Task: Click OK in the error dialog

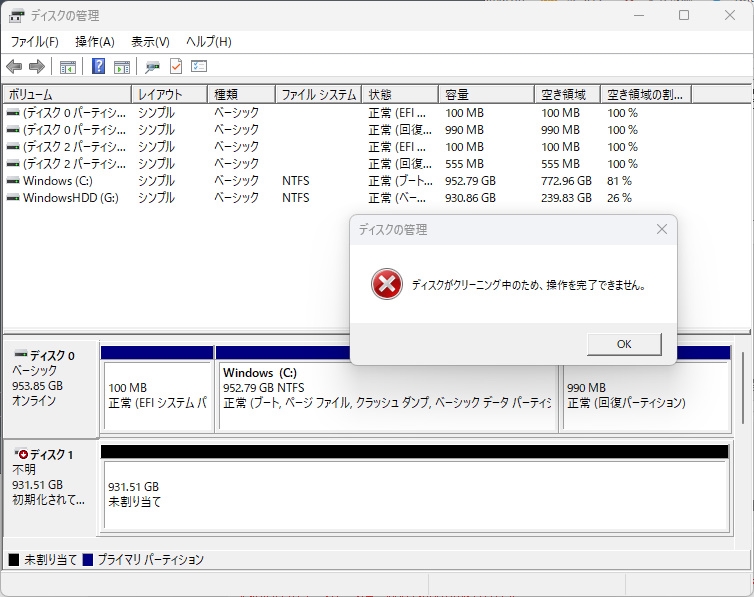Action: click(x=624, y=344)
